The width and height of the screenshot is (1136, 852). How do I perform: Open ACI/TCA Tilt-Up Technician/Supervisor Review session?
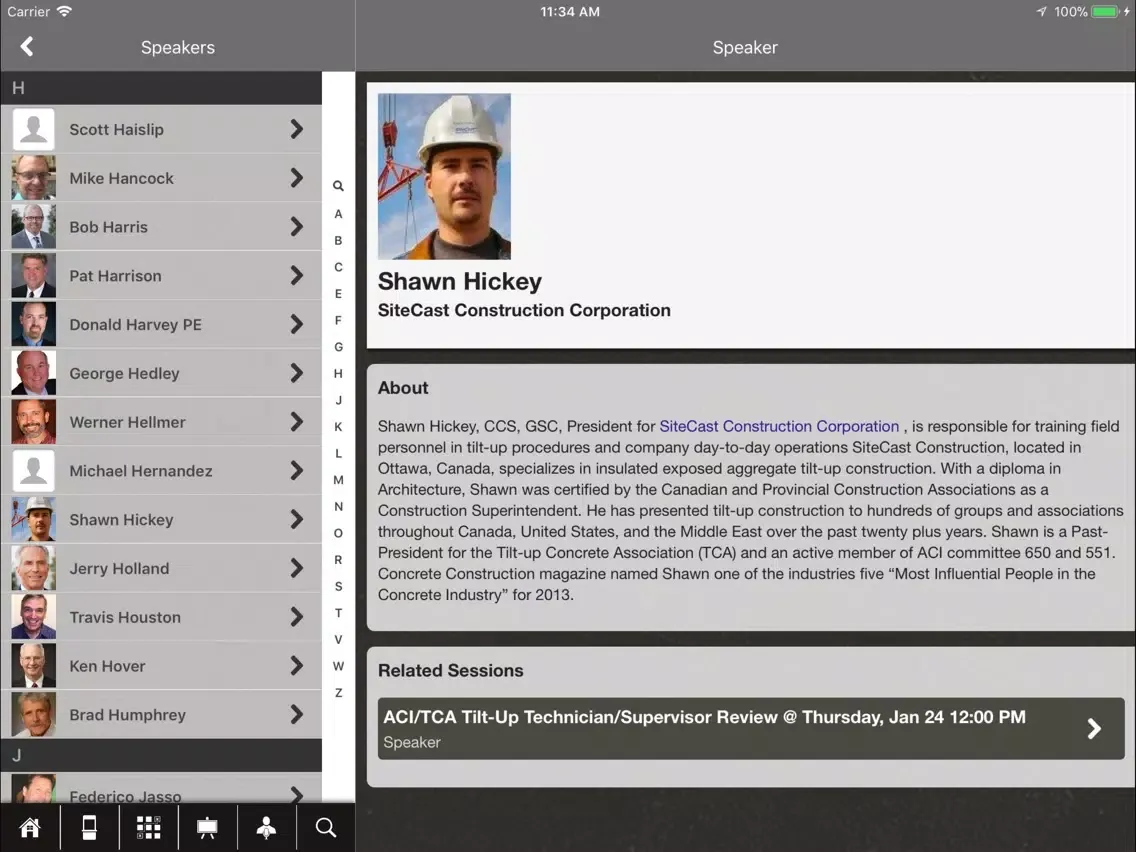pyautogui.click(x=751, y=729)
